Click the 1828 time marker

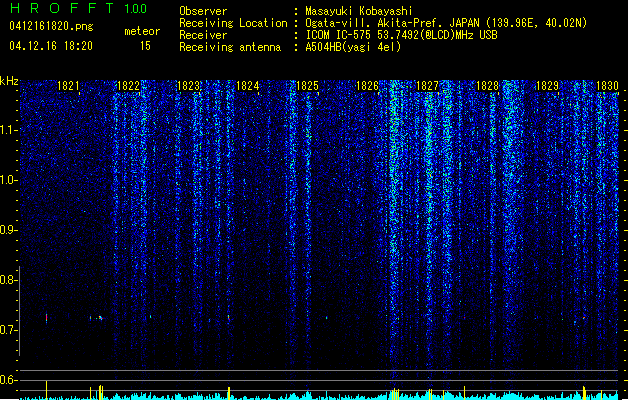point(487,86)
